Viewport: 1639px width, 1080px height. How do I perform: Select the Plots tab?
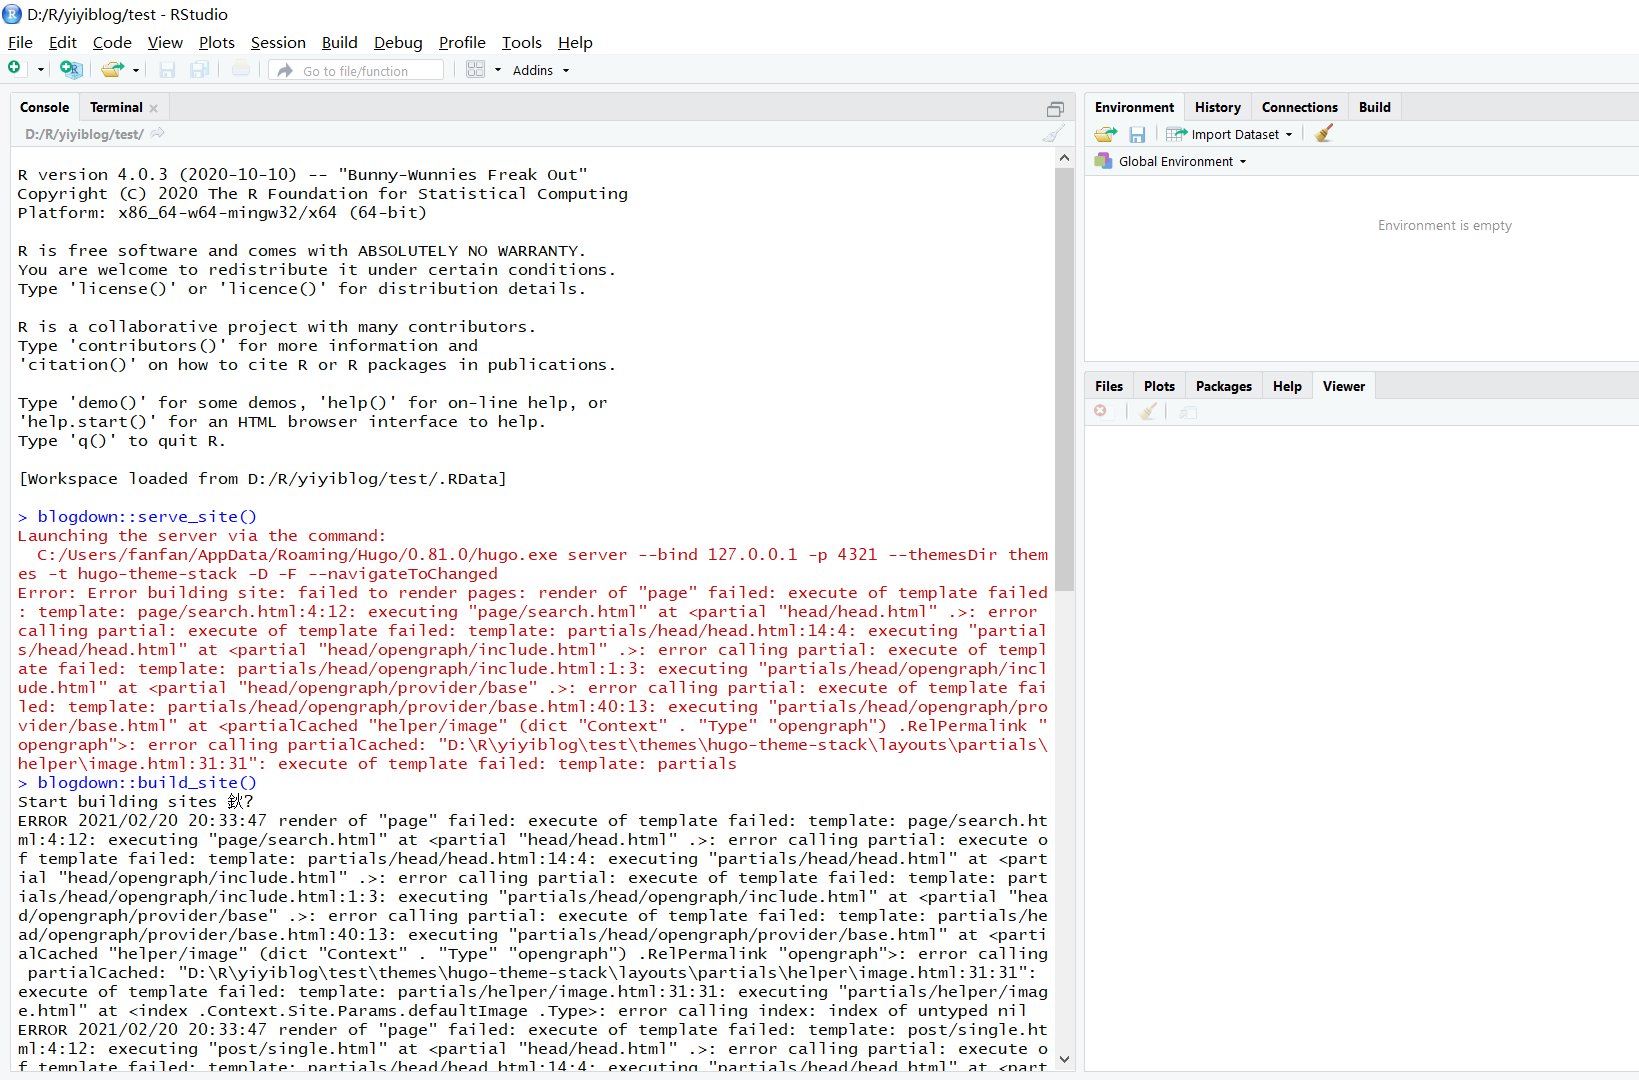coord(1159,386)
